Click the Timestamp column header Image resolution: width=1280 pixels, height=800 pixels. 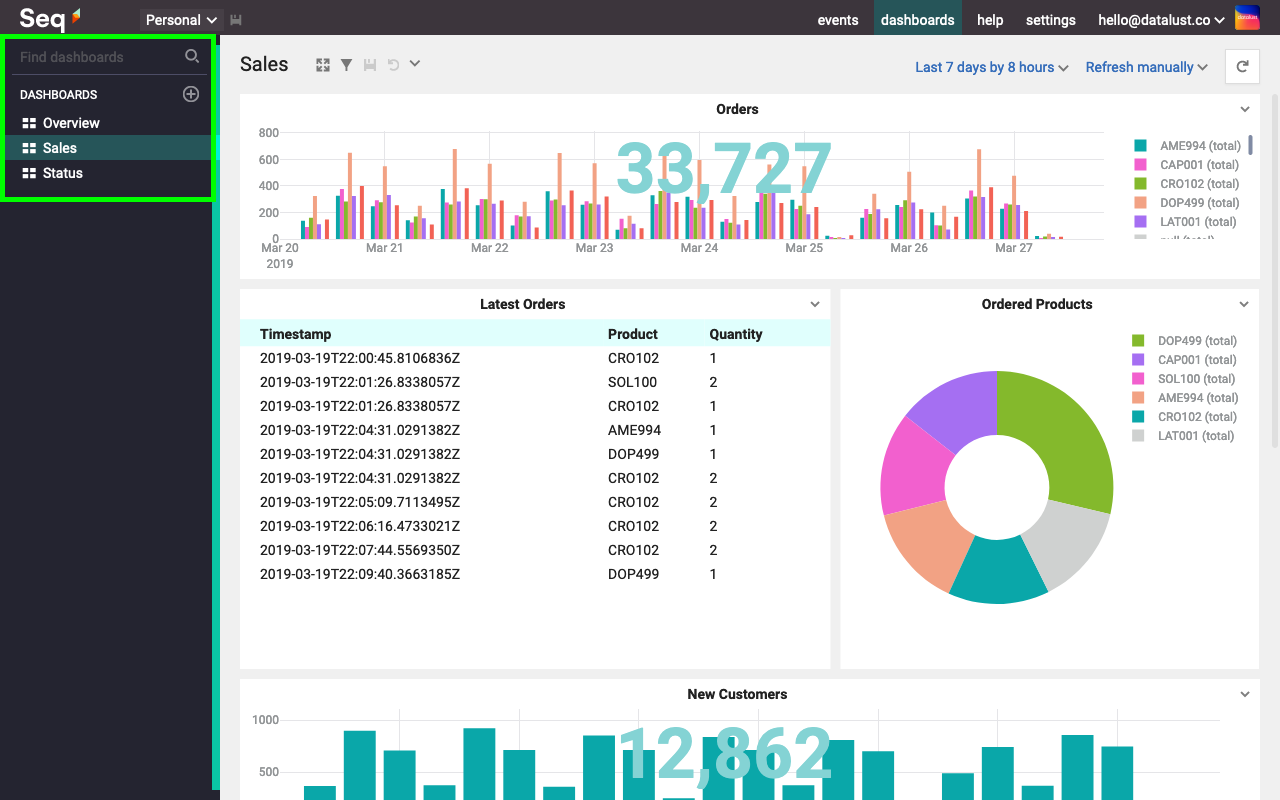coord(295,334)
